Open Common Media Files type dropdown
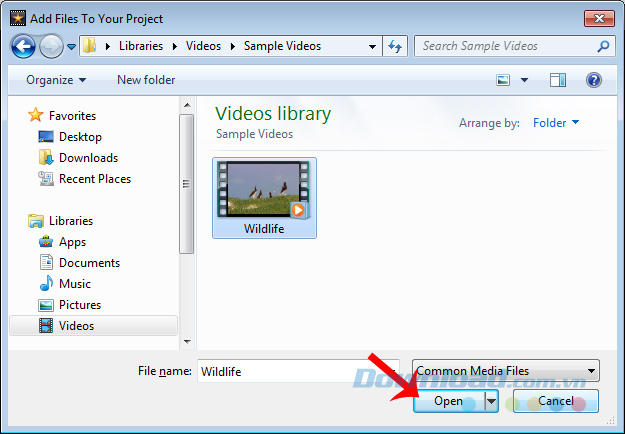625x434 pixels. [506, 371]
